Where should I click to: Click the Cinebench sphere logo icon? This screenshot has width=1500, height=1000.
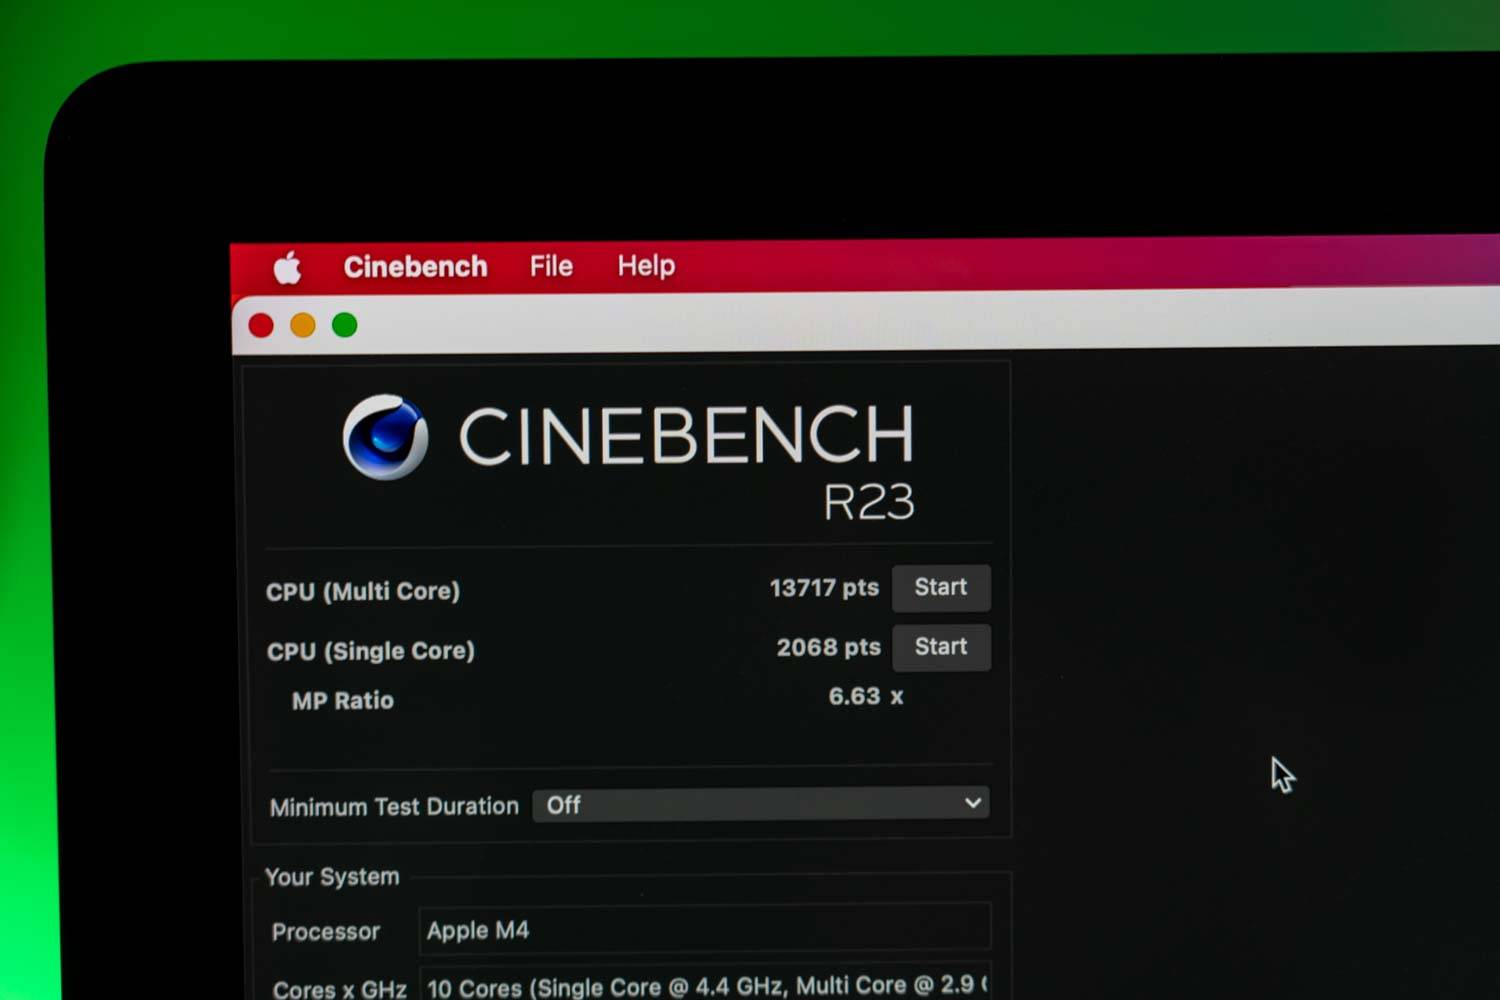(x=385, y=437)
